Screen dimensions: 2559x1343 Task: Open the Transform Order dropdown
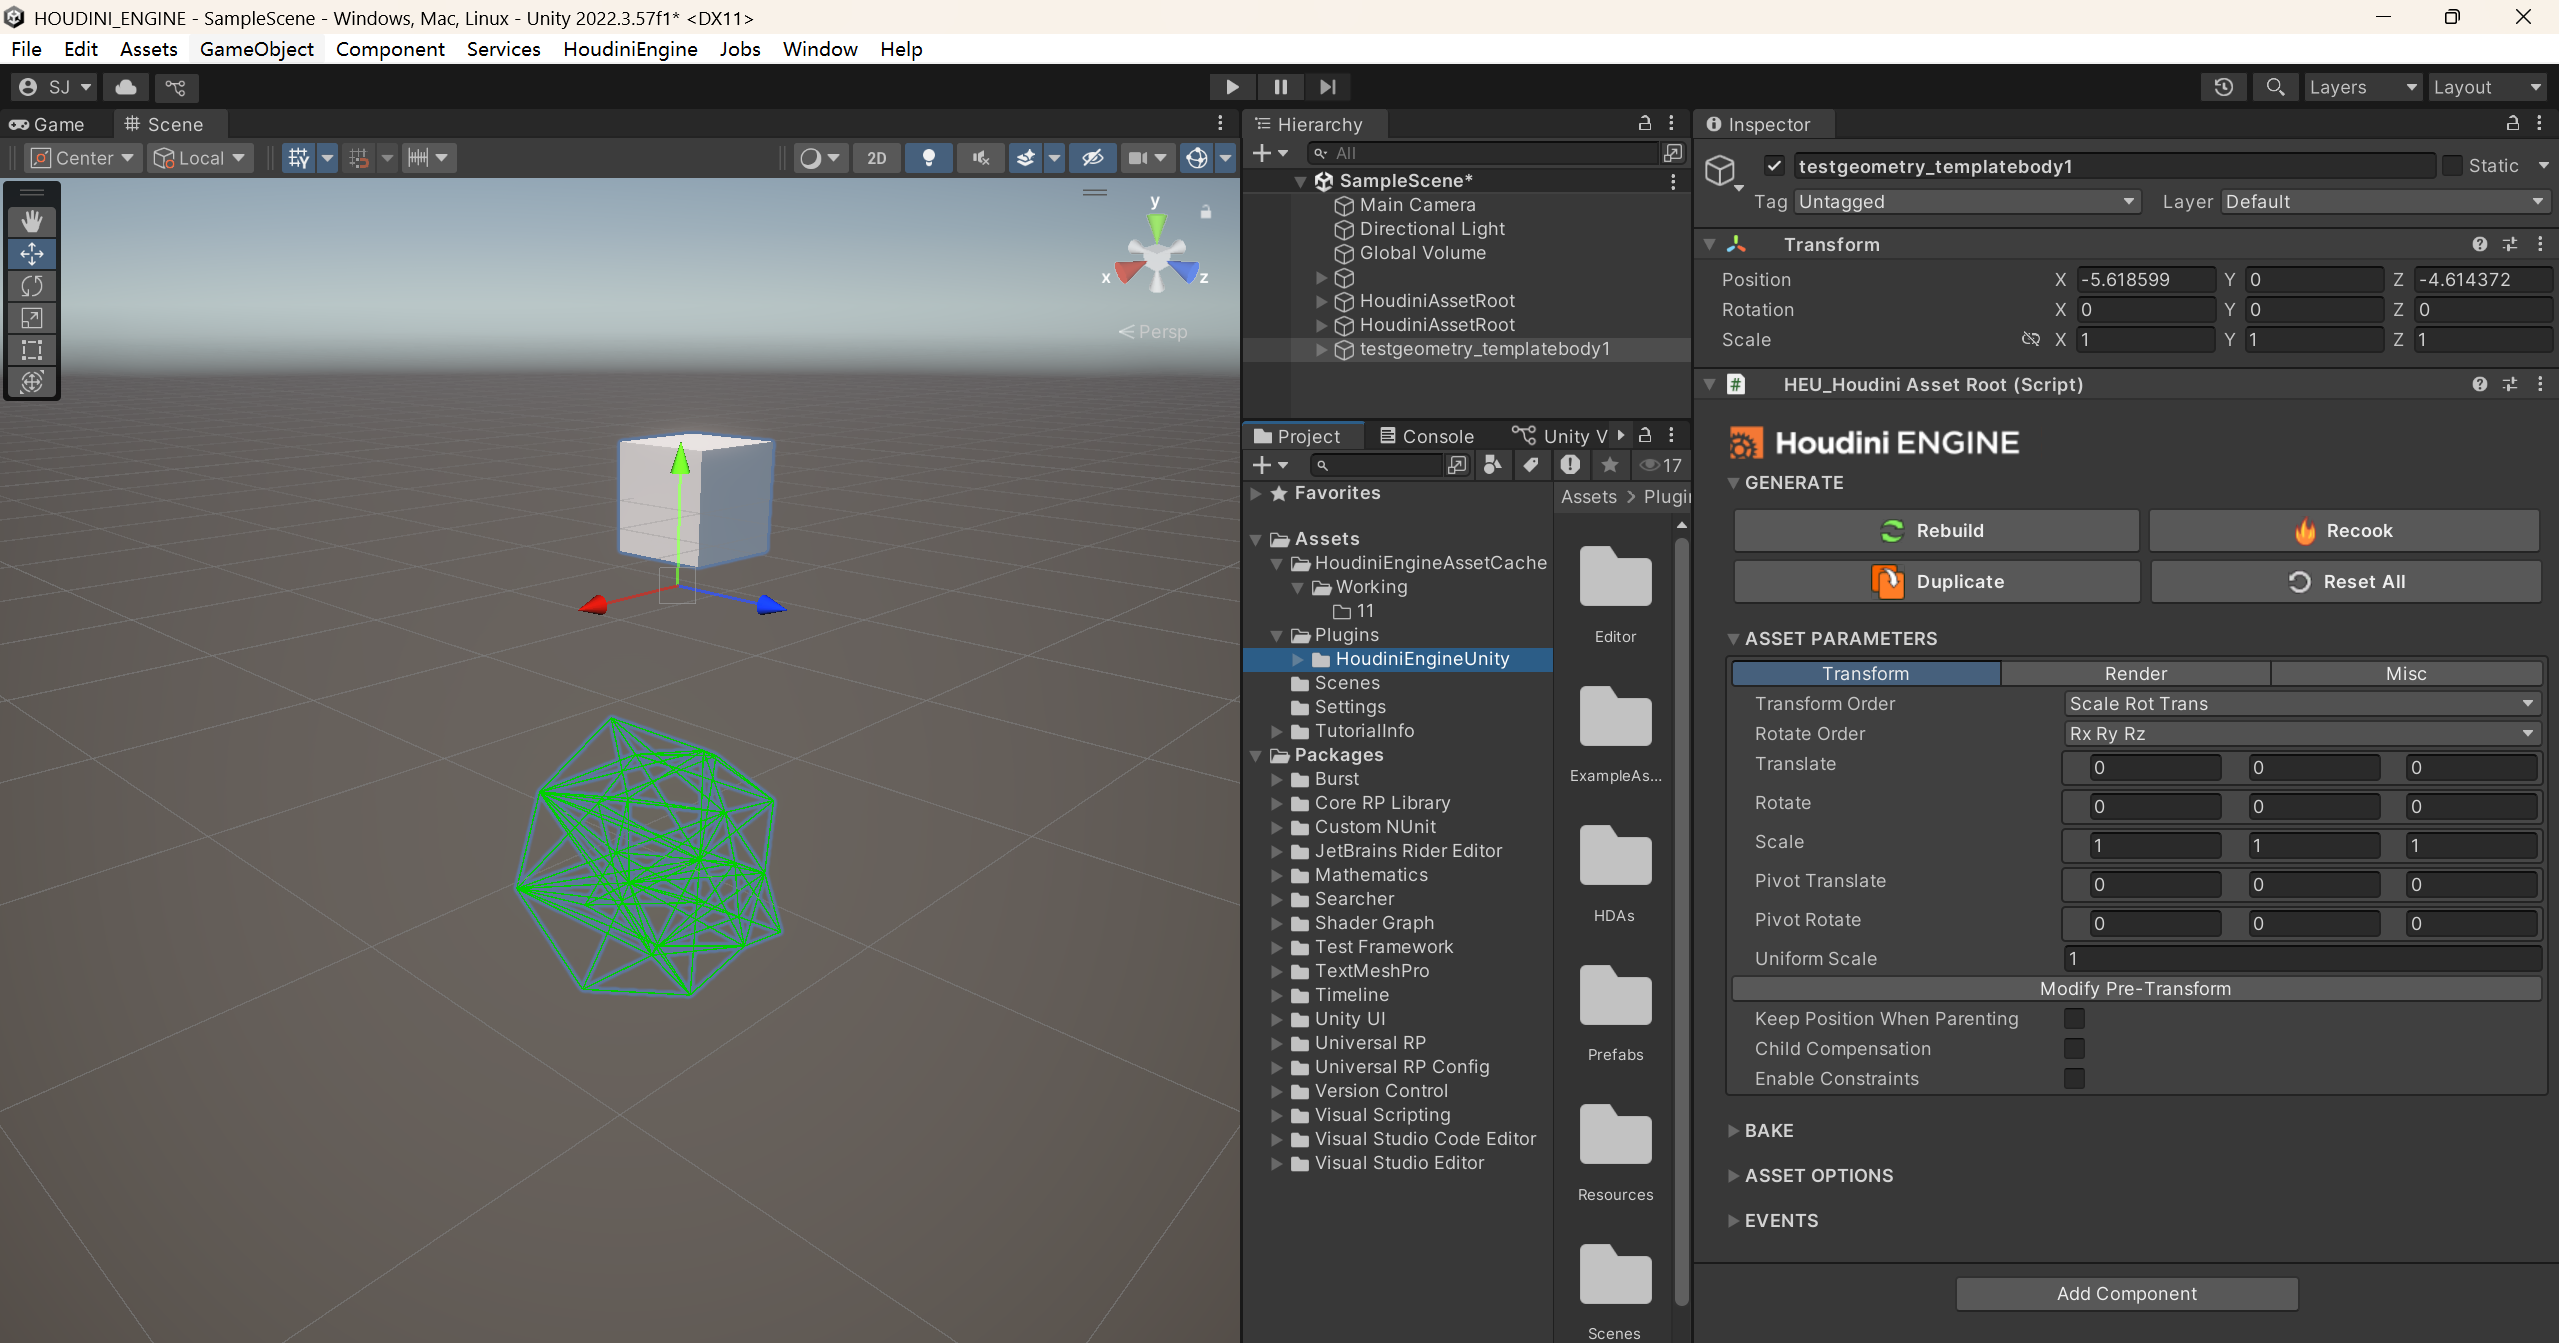pyautogui.click(x=2299, y=703)
